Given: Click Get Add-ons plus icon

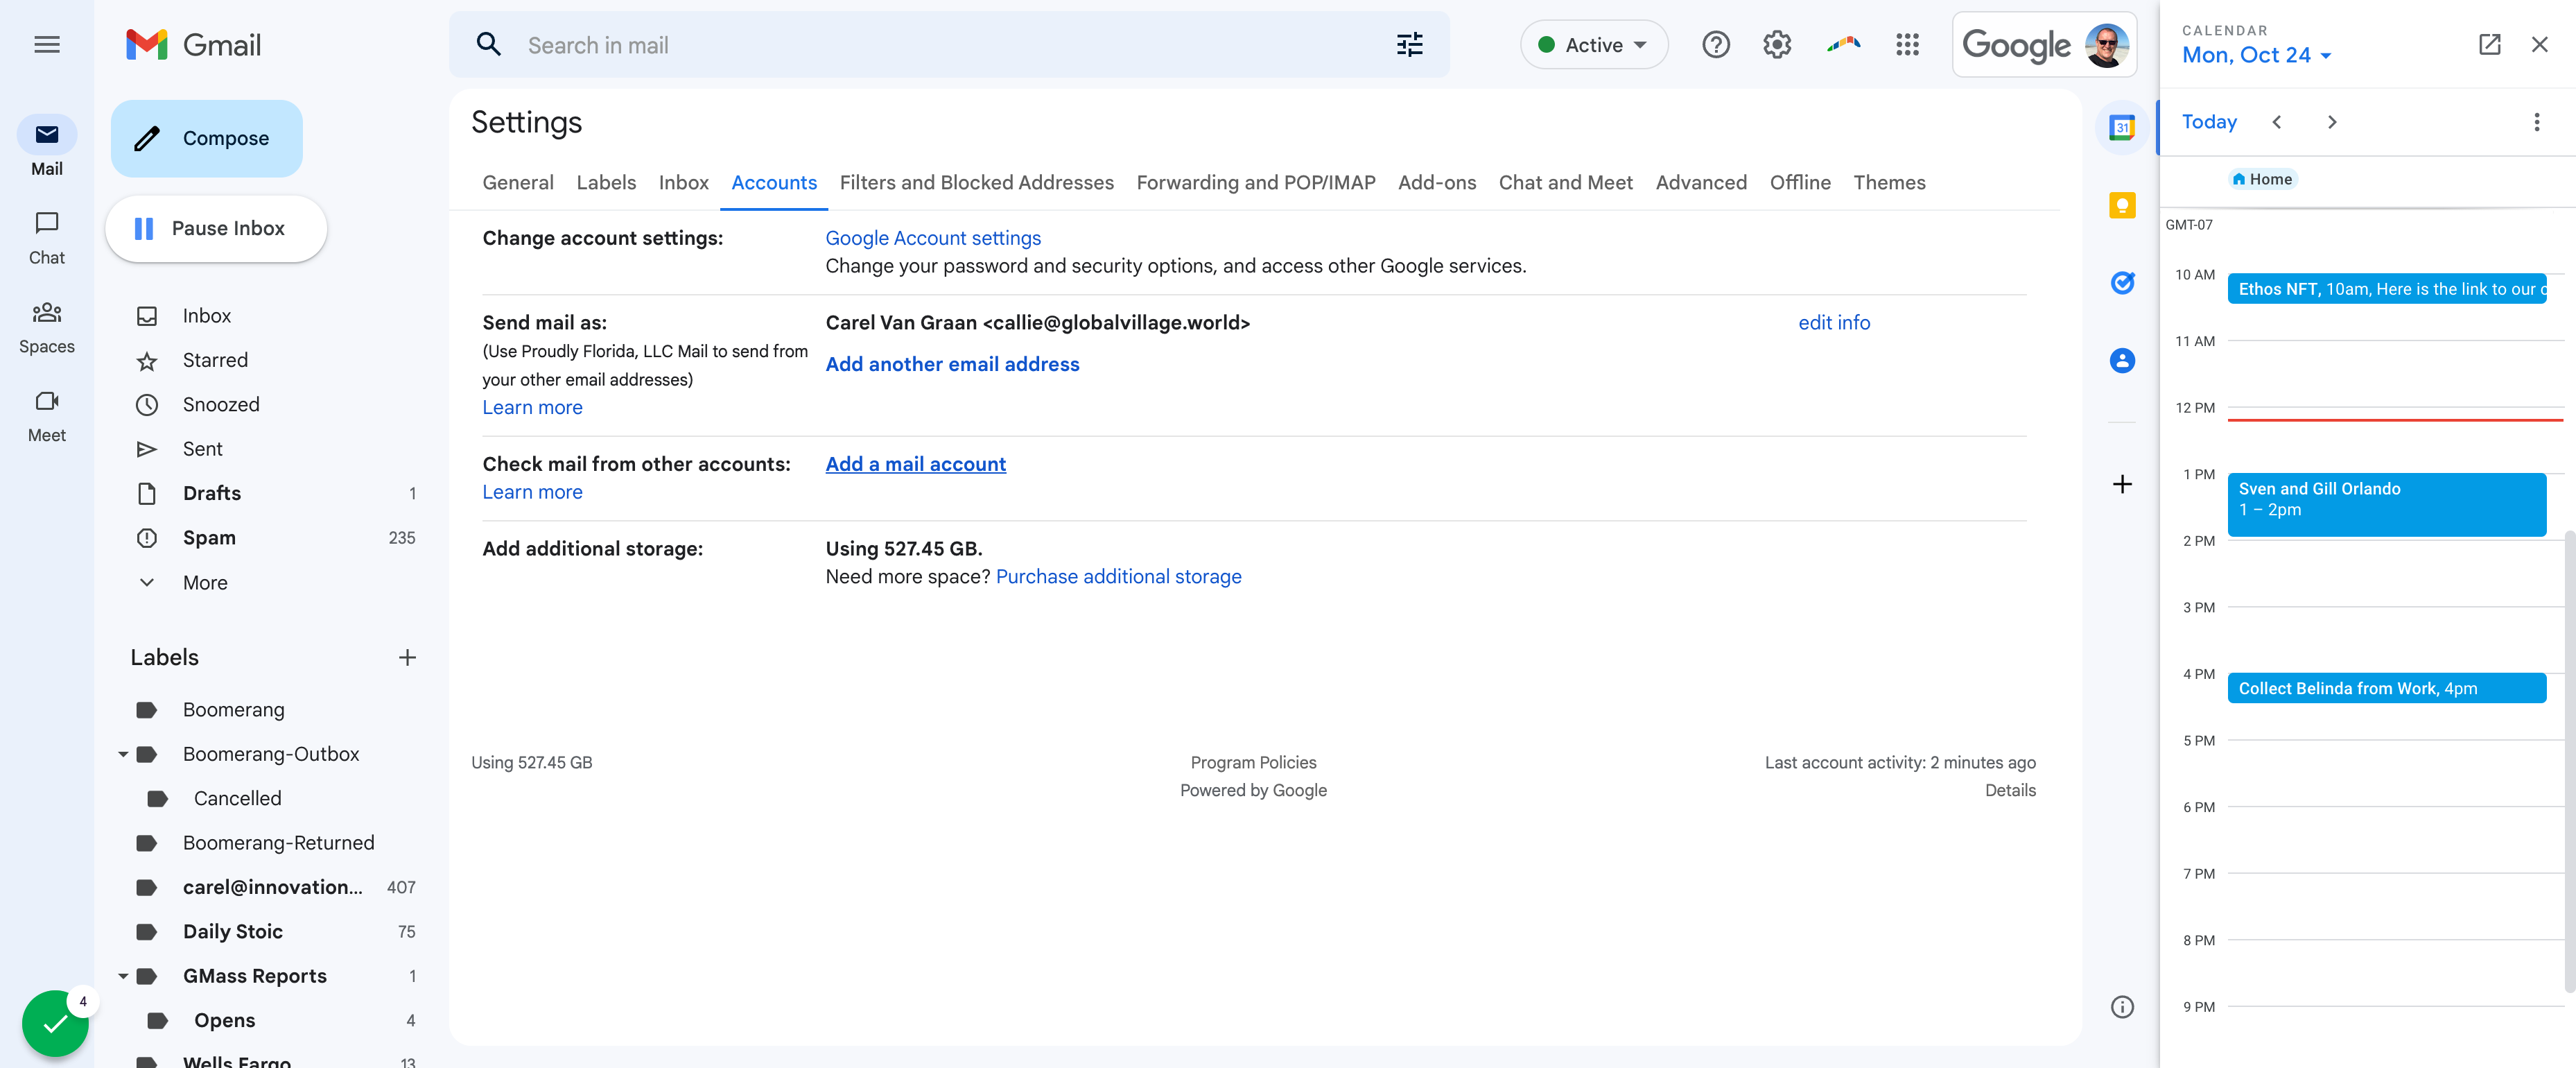Looking at the screenshot, I should [x=2121, y=484].
